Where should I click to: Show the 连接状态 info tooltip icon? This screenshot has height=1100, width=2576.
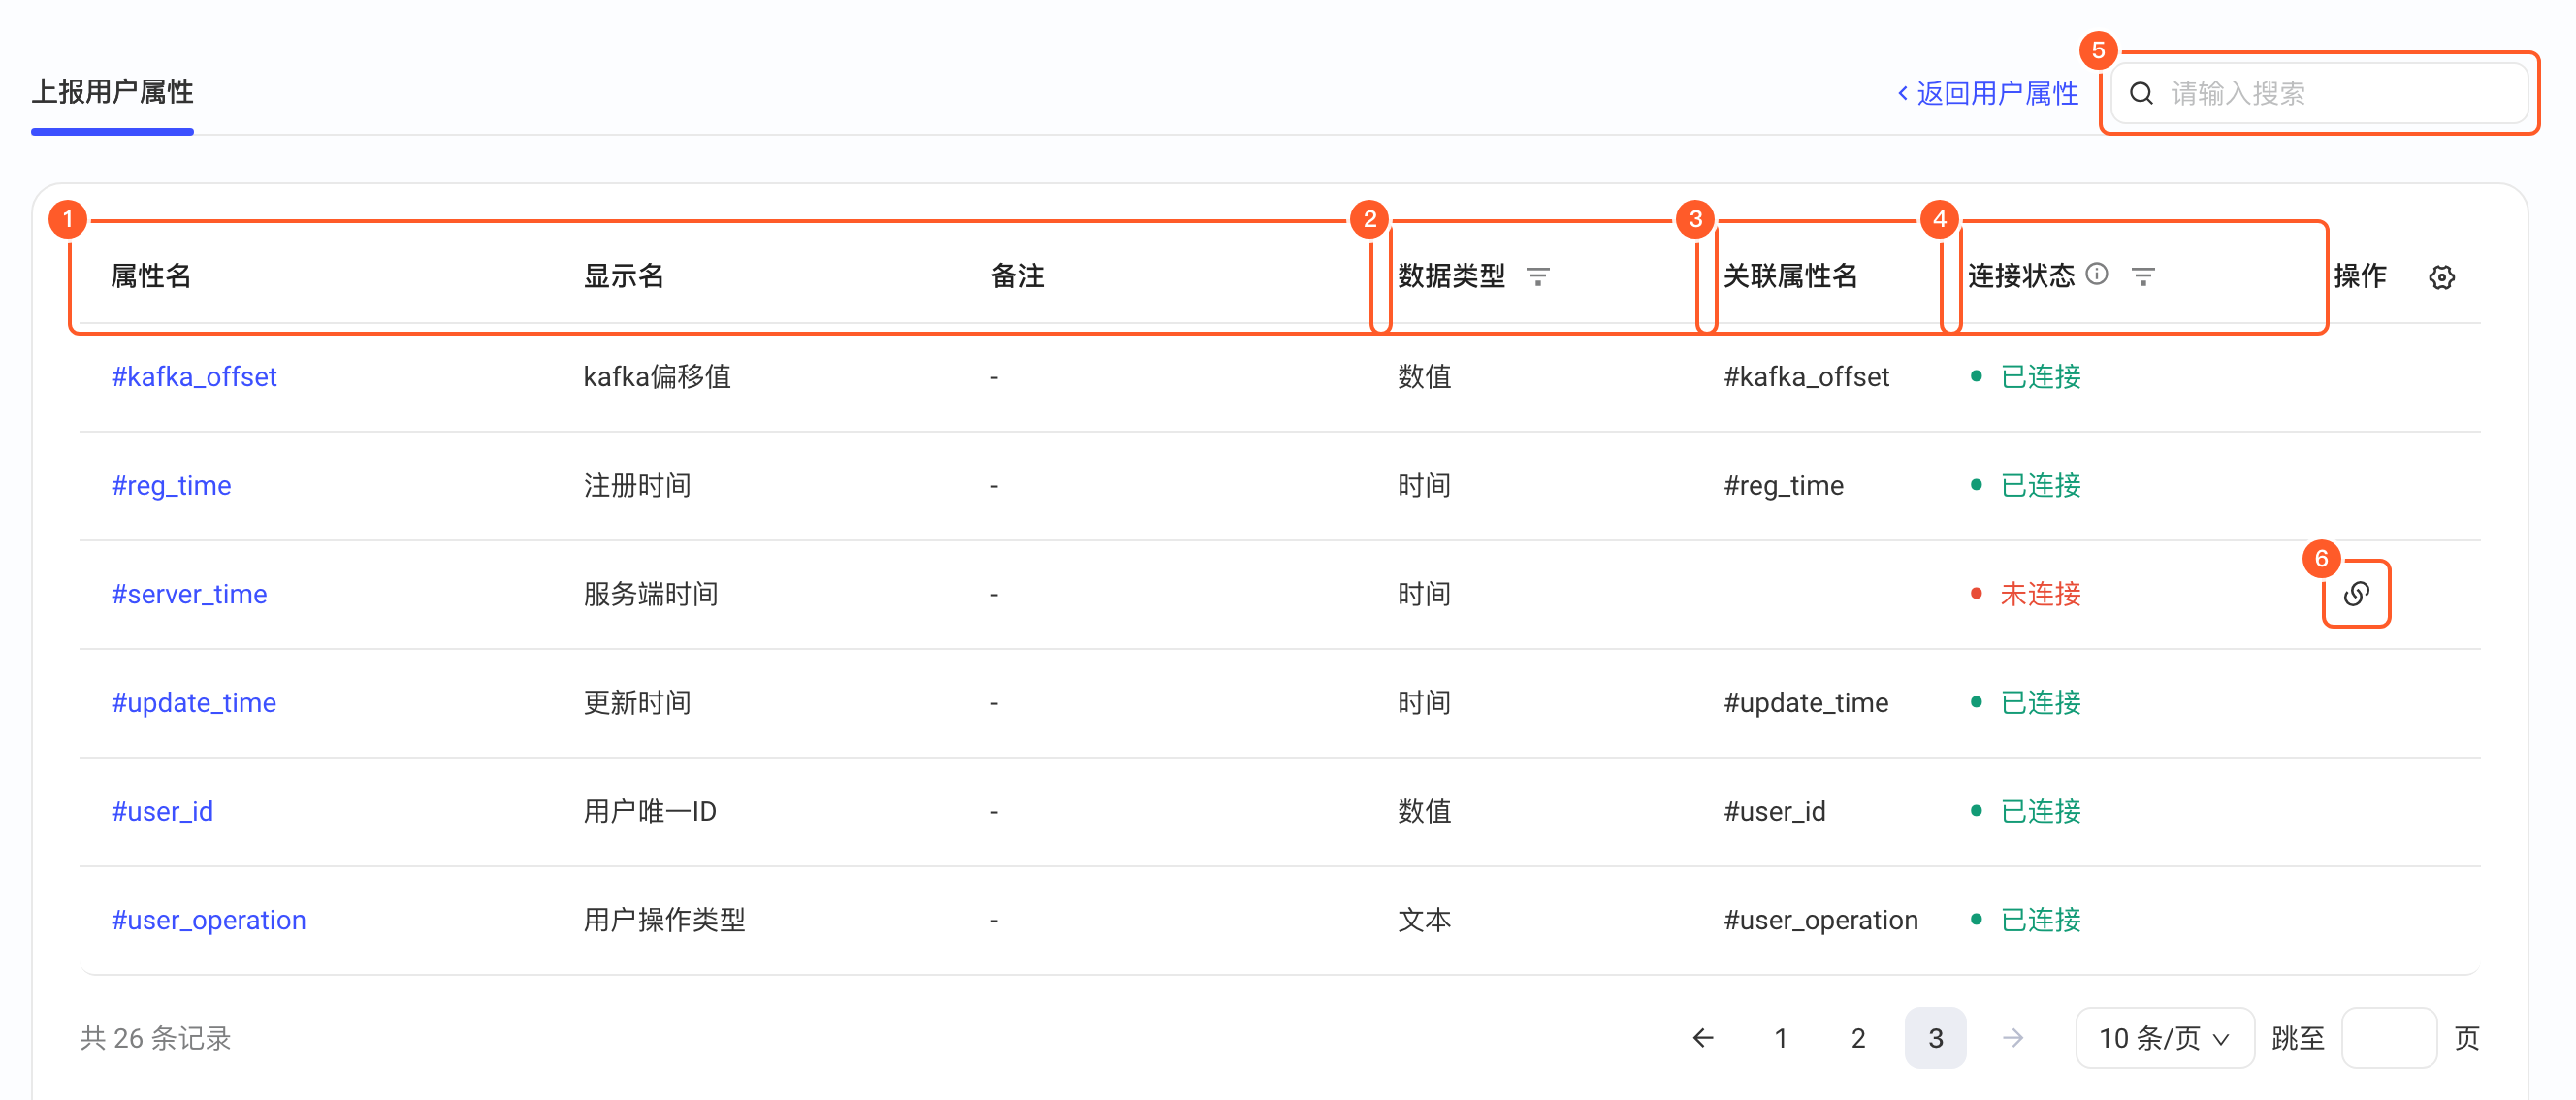click(2097, 274)
